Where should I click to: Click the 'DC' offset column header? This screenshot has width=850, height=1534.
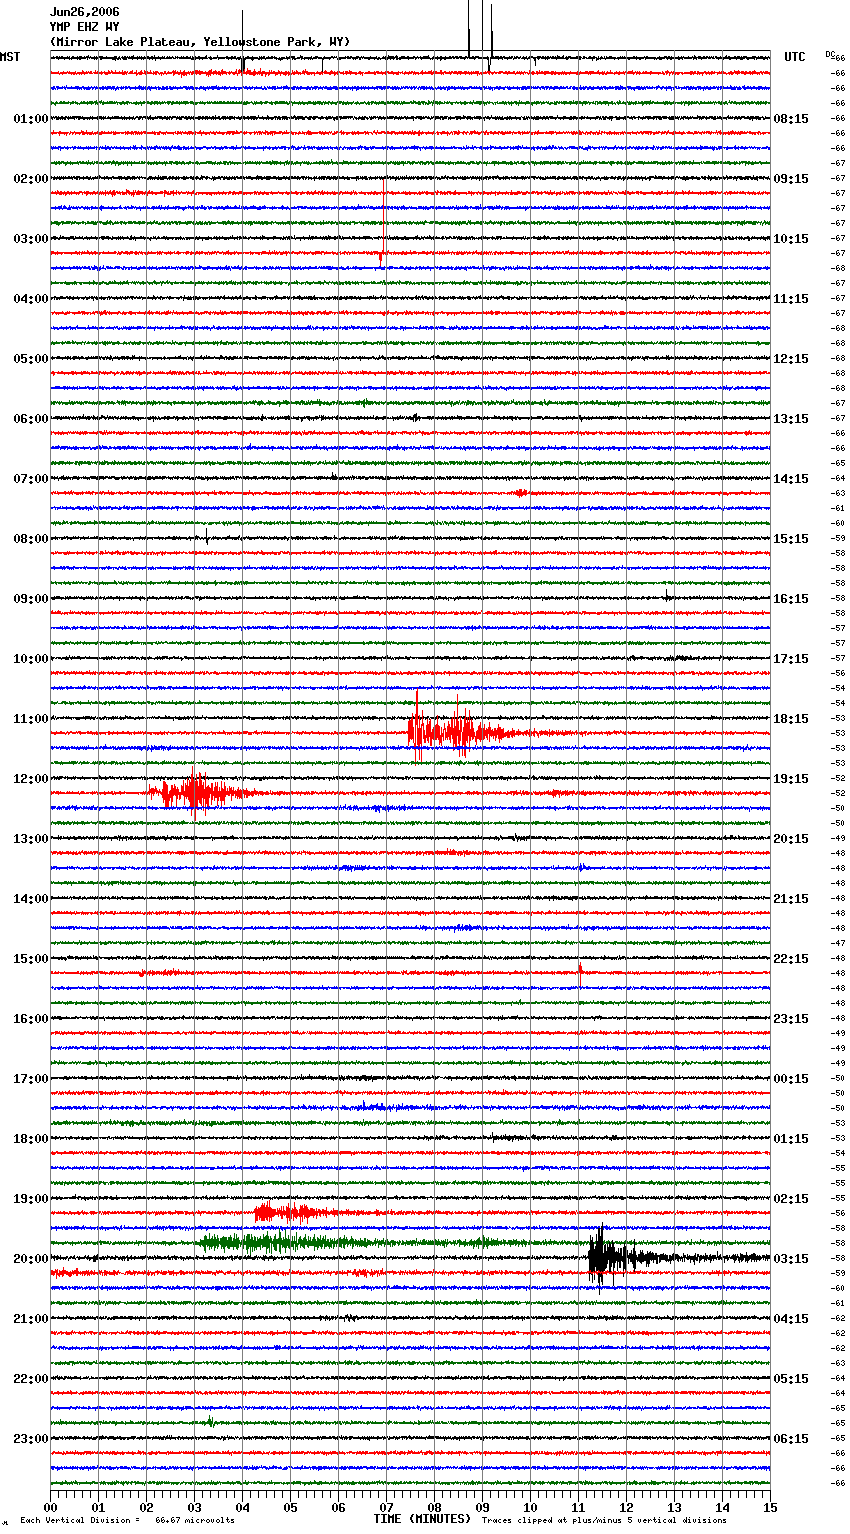(x=830, y=54)
